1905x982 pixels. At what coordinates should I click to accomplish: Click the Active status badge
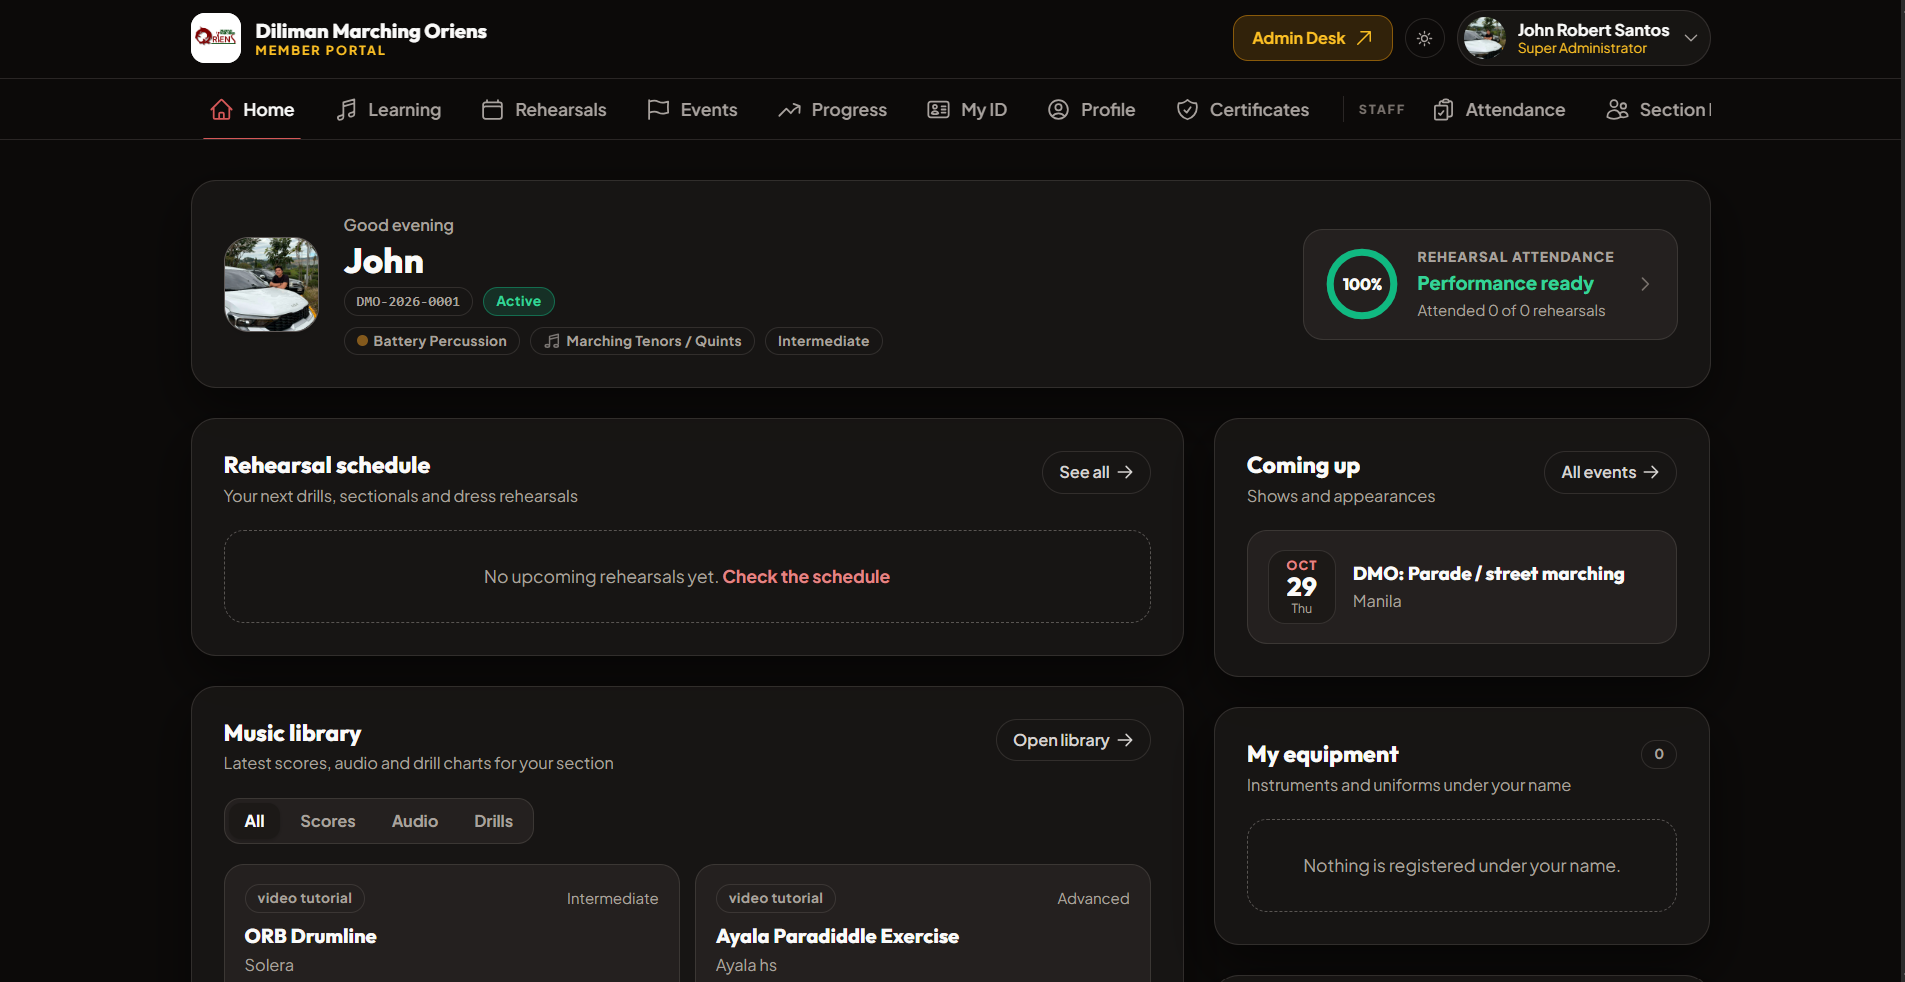tap(518, 301)
